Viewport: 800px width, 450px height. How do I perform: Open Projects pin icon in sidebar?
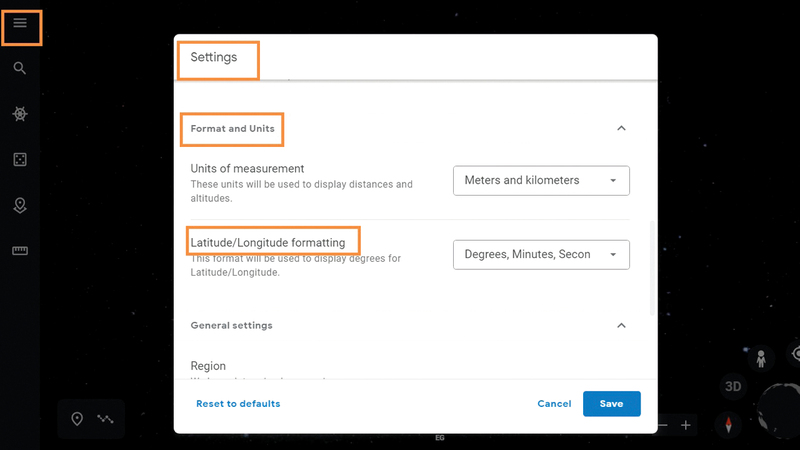click(x=20, y=205)
